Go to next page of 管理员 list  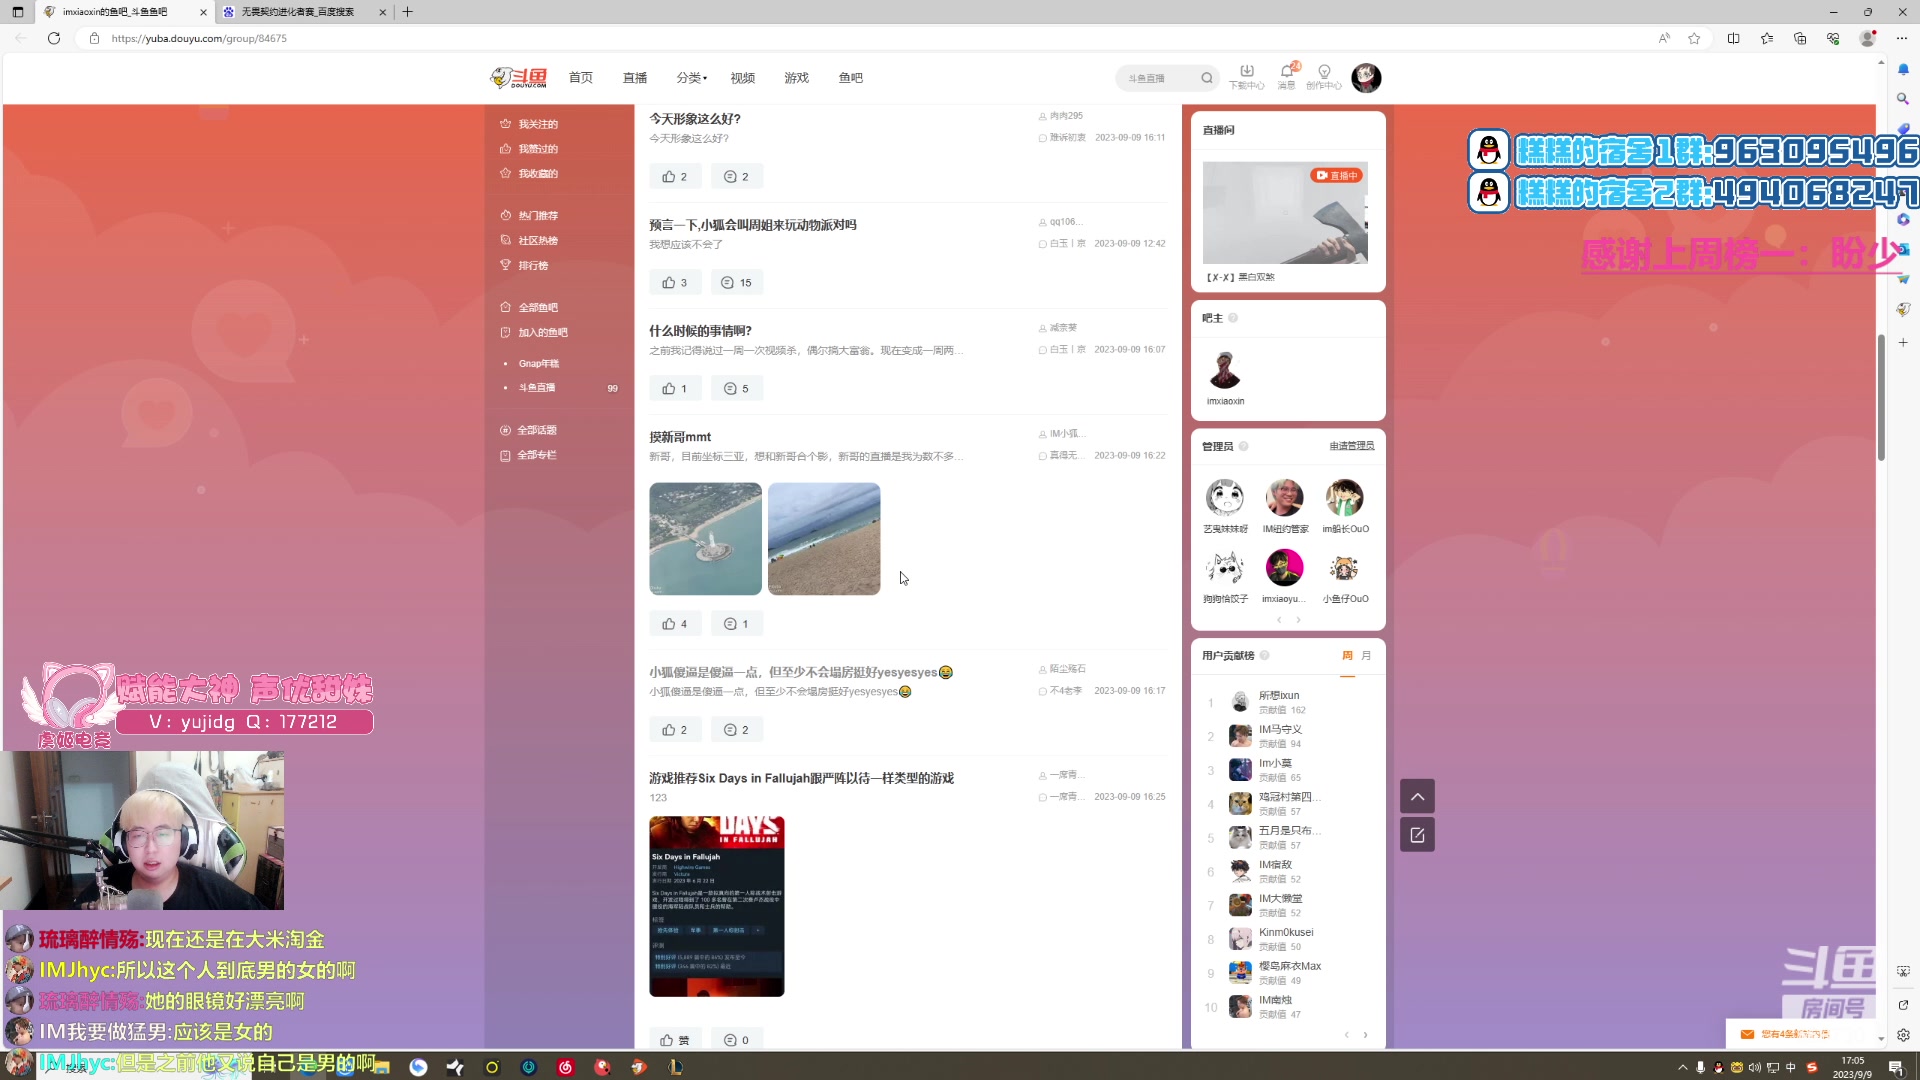tap(1299, 620)
